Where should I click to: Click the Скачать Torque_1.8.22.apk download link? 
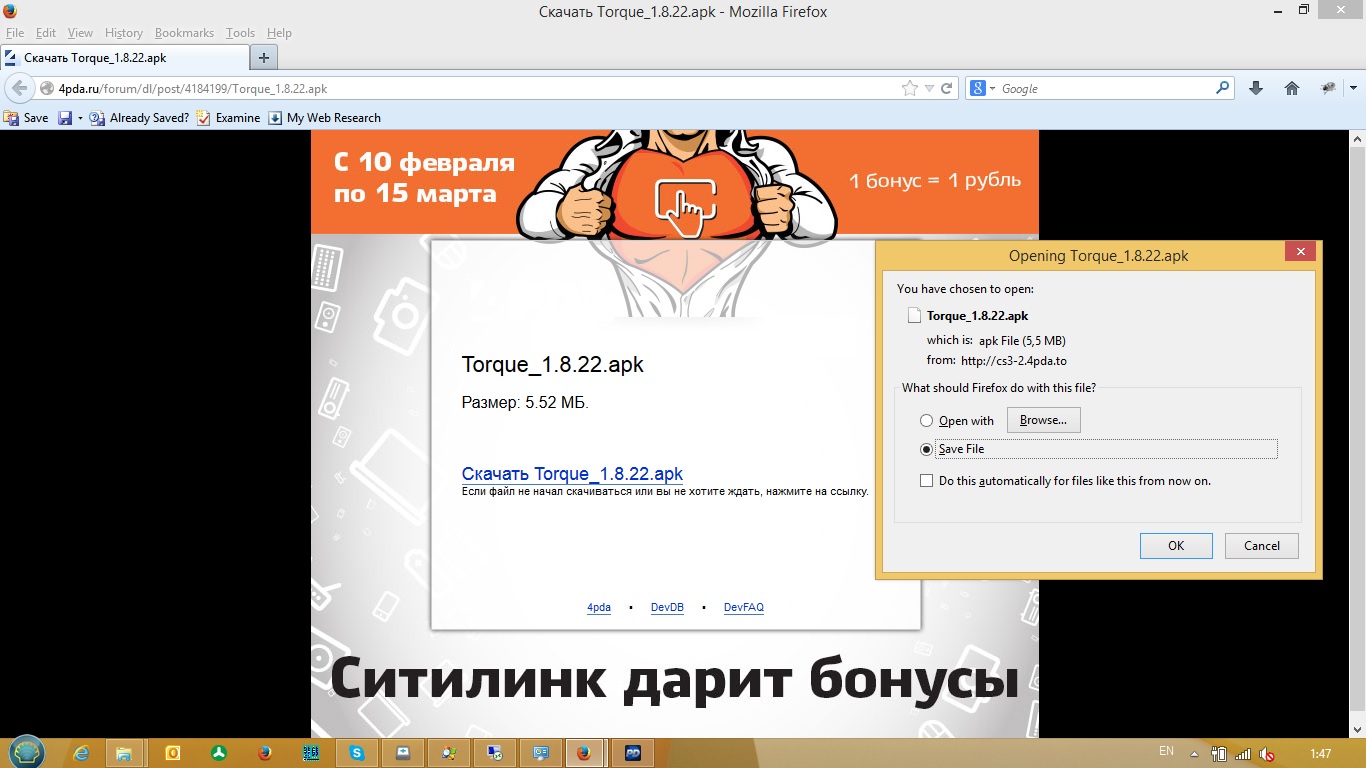coord(572,474)
